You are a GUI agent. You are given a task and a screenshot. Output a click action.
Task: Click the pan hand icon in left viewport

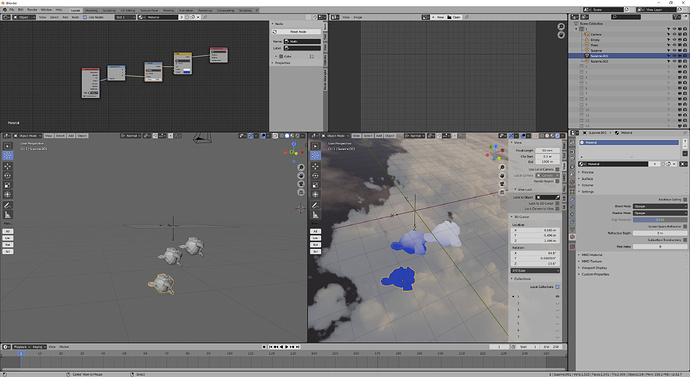tap(301, 176)
